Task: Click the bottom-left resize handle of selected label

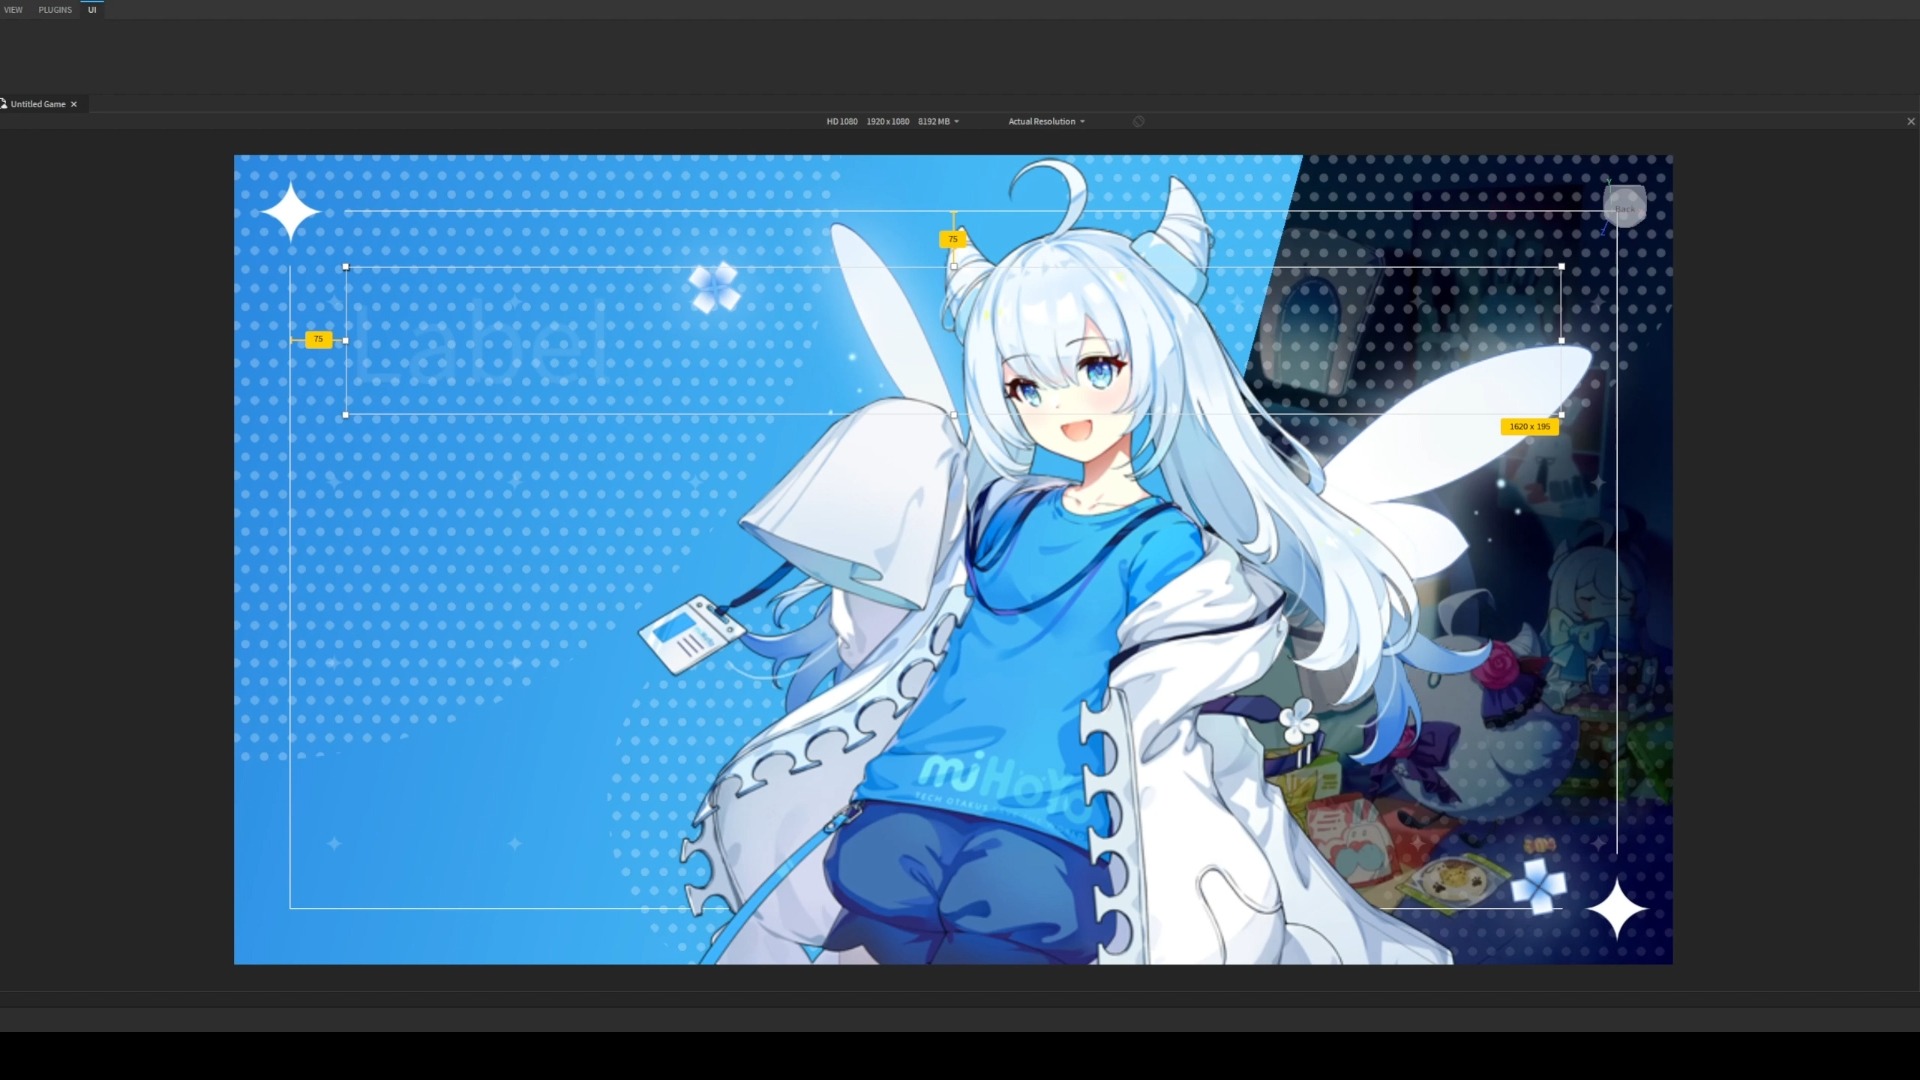Action: tap(346, 415)
